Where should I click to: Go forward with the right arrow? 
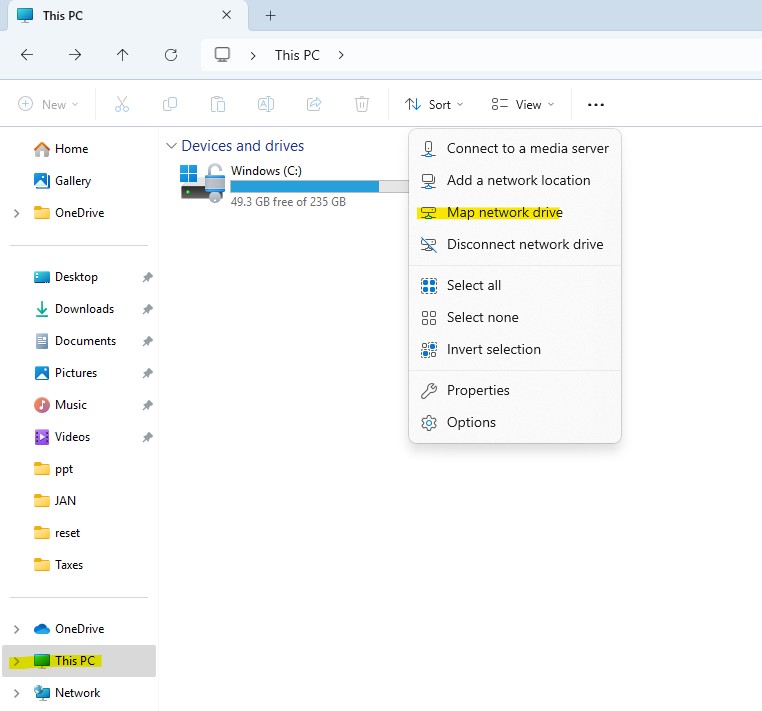(75, 55)
